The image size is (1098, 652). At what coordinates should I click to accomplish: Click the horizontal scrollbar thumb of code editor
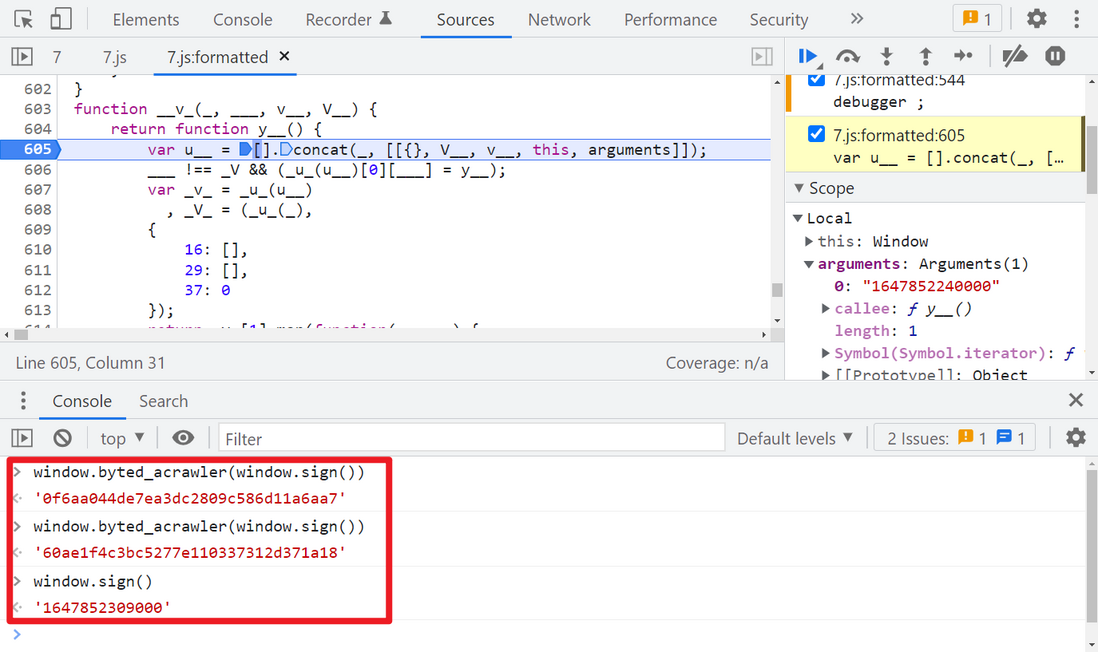pyautogui.click(x=22, y=335)
